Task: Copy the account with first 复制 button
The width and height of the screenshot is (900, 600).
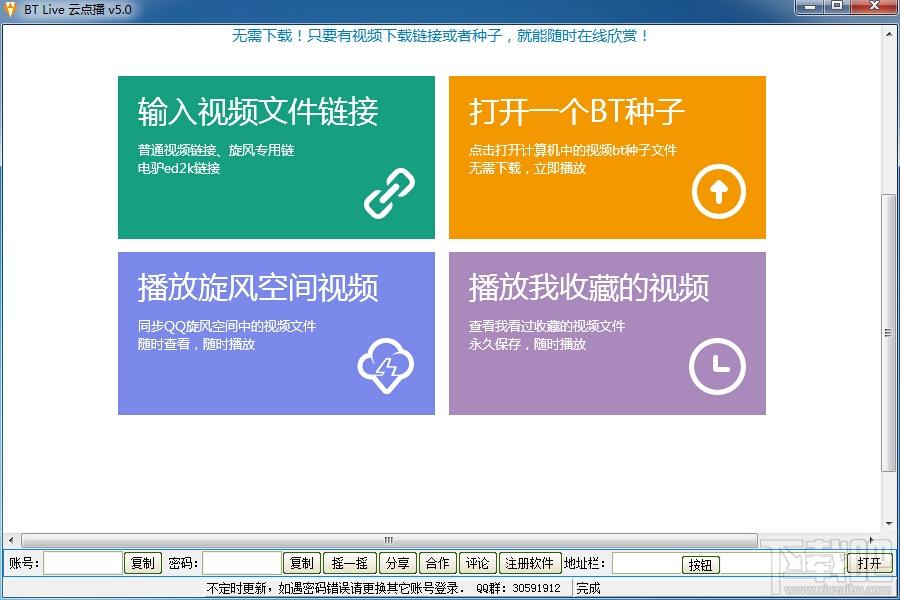Action: [x=142, y=563]
